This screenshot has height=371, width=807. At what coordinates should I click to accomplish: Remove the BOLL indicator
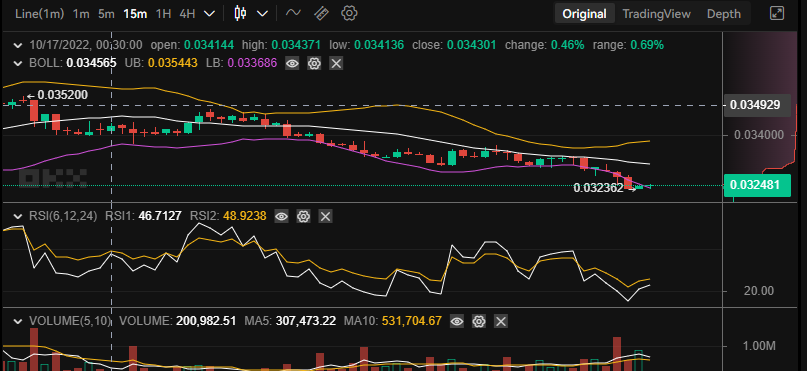336,64
